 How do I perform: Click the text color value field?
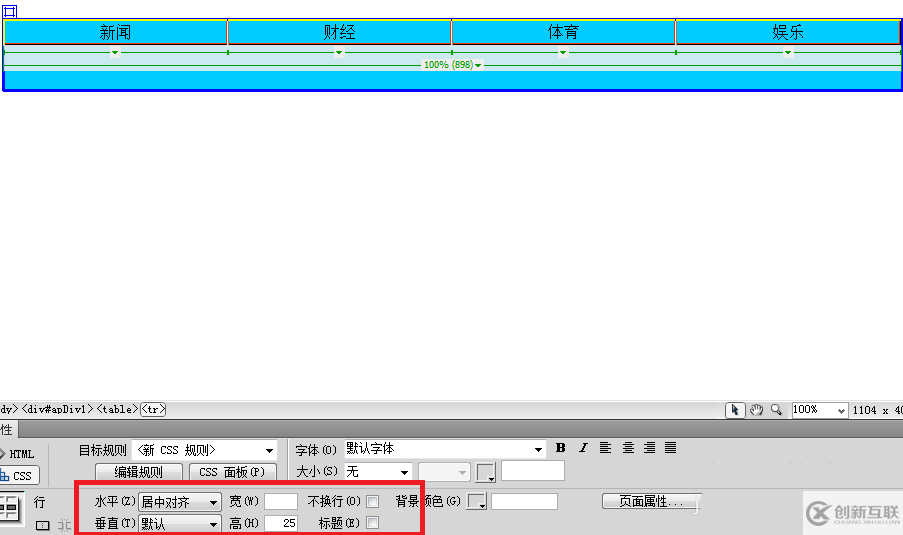[x=533, y=471]
